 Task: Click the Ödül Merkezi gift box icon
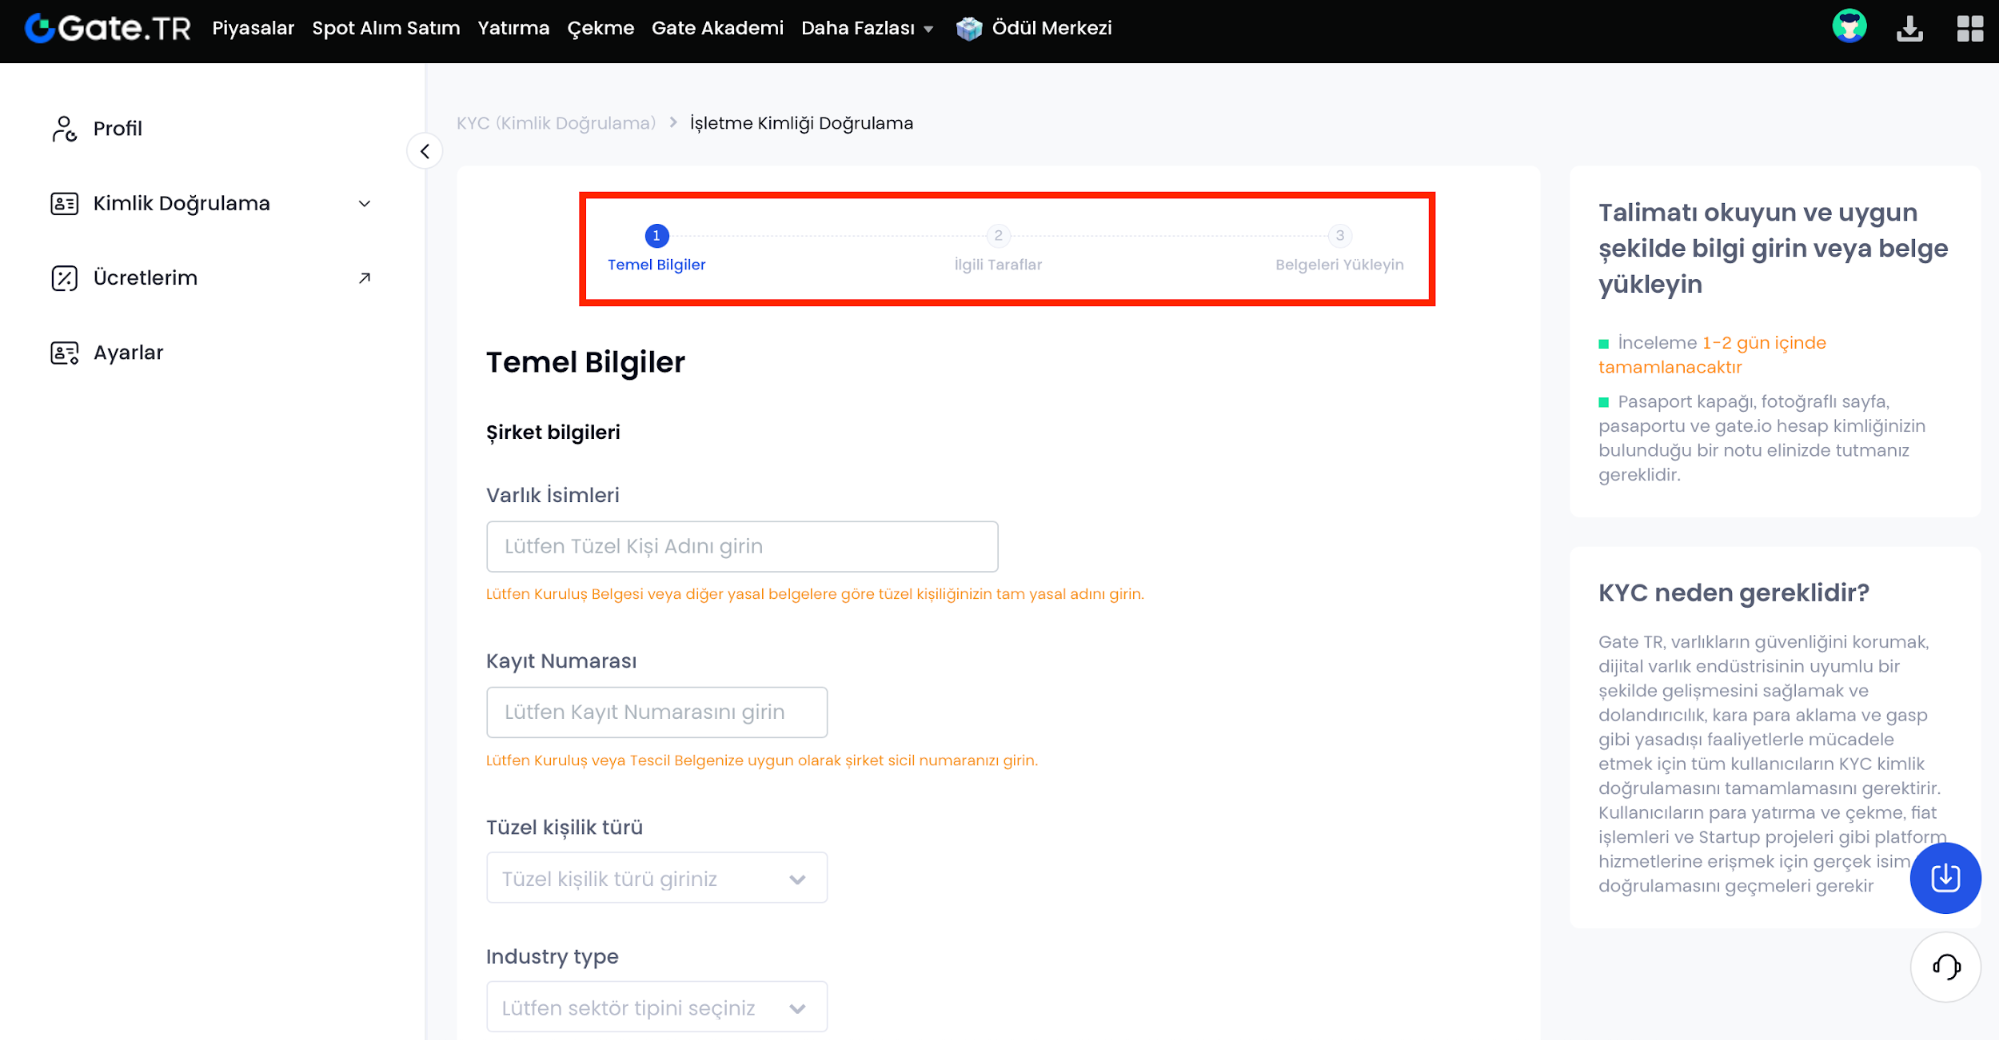[968, 28]
